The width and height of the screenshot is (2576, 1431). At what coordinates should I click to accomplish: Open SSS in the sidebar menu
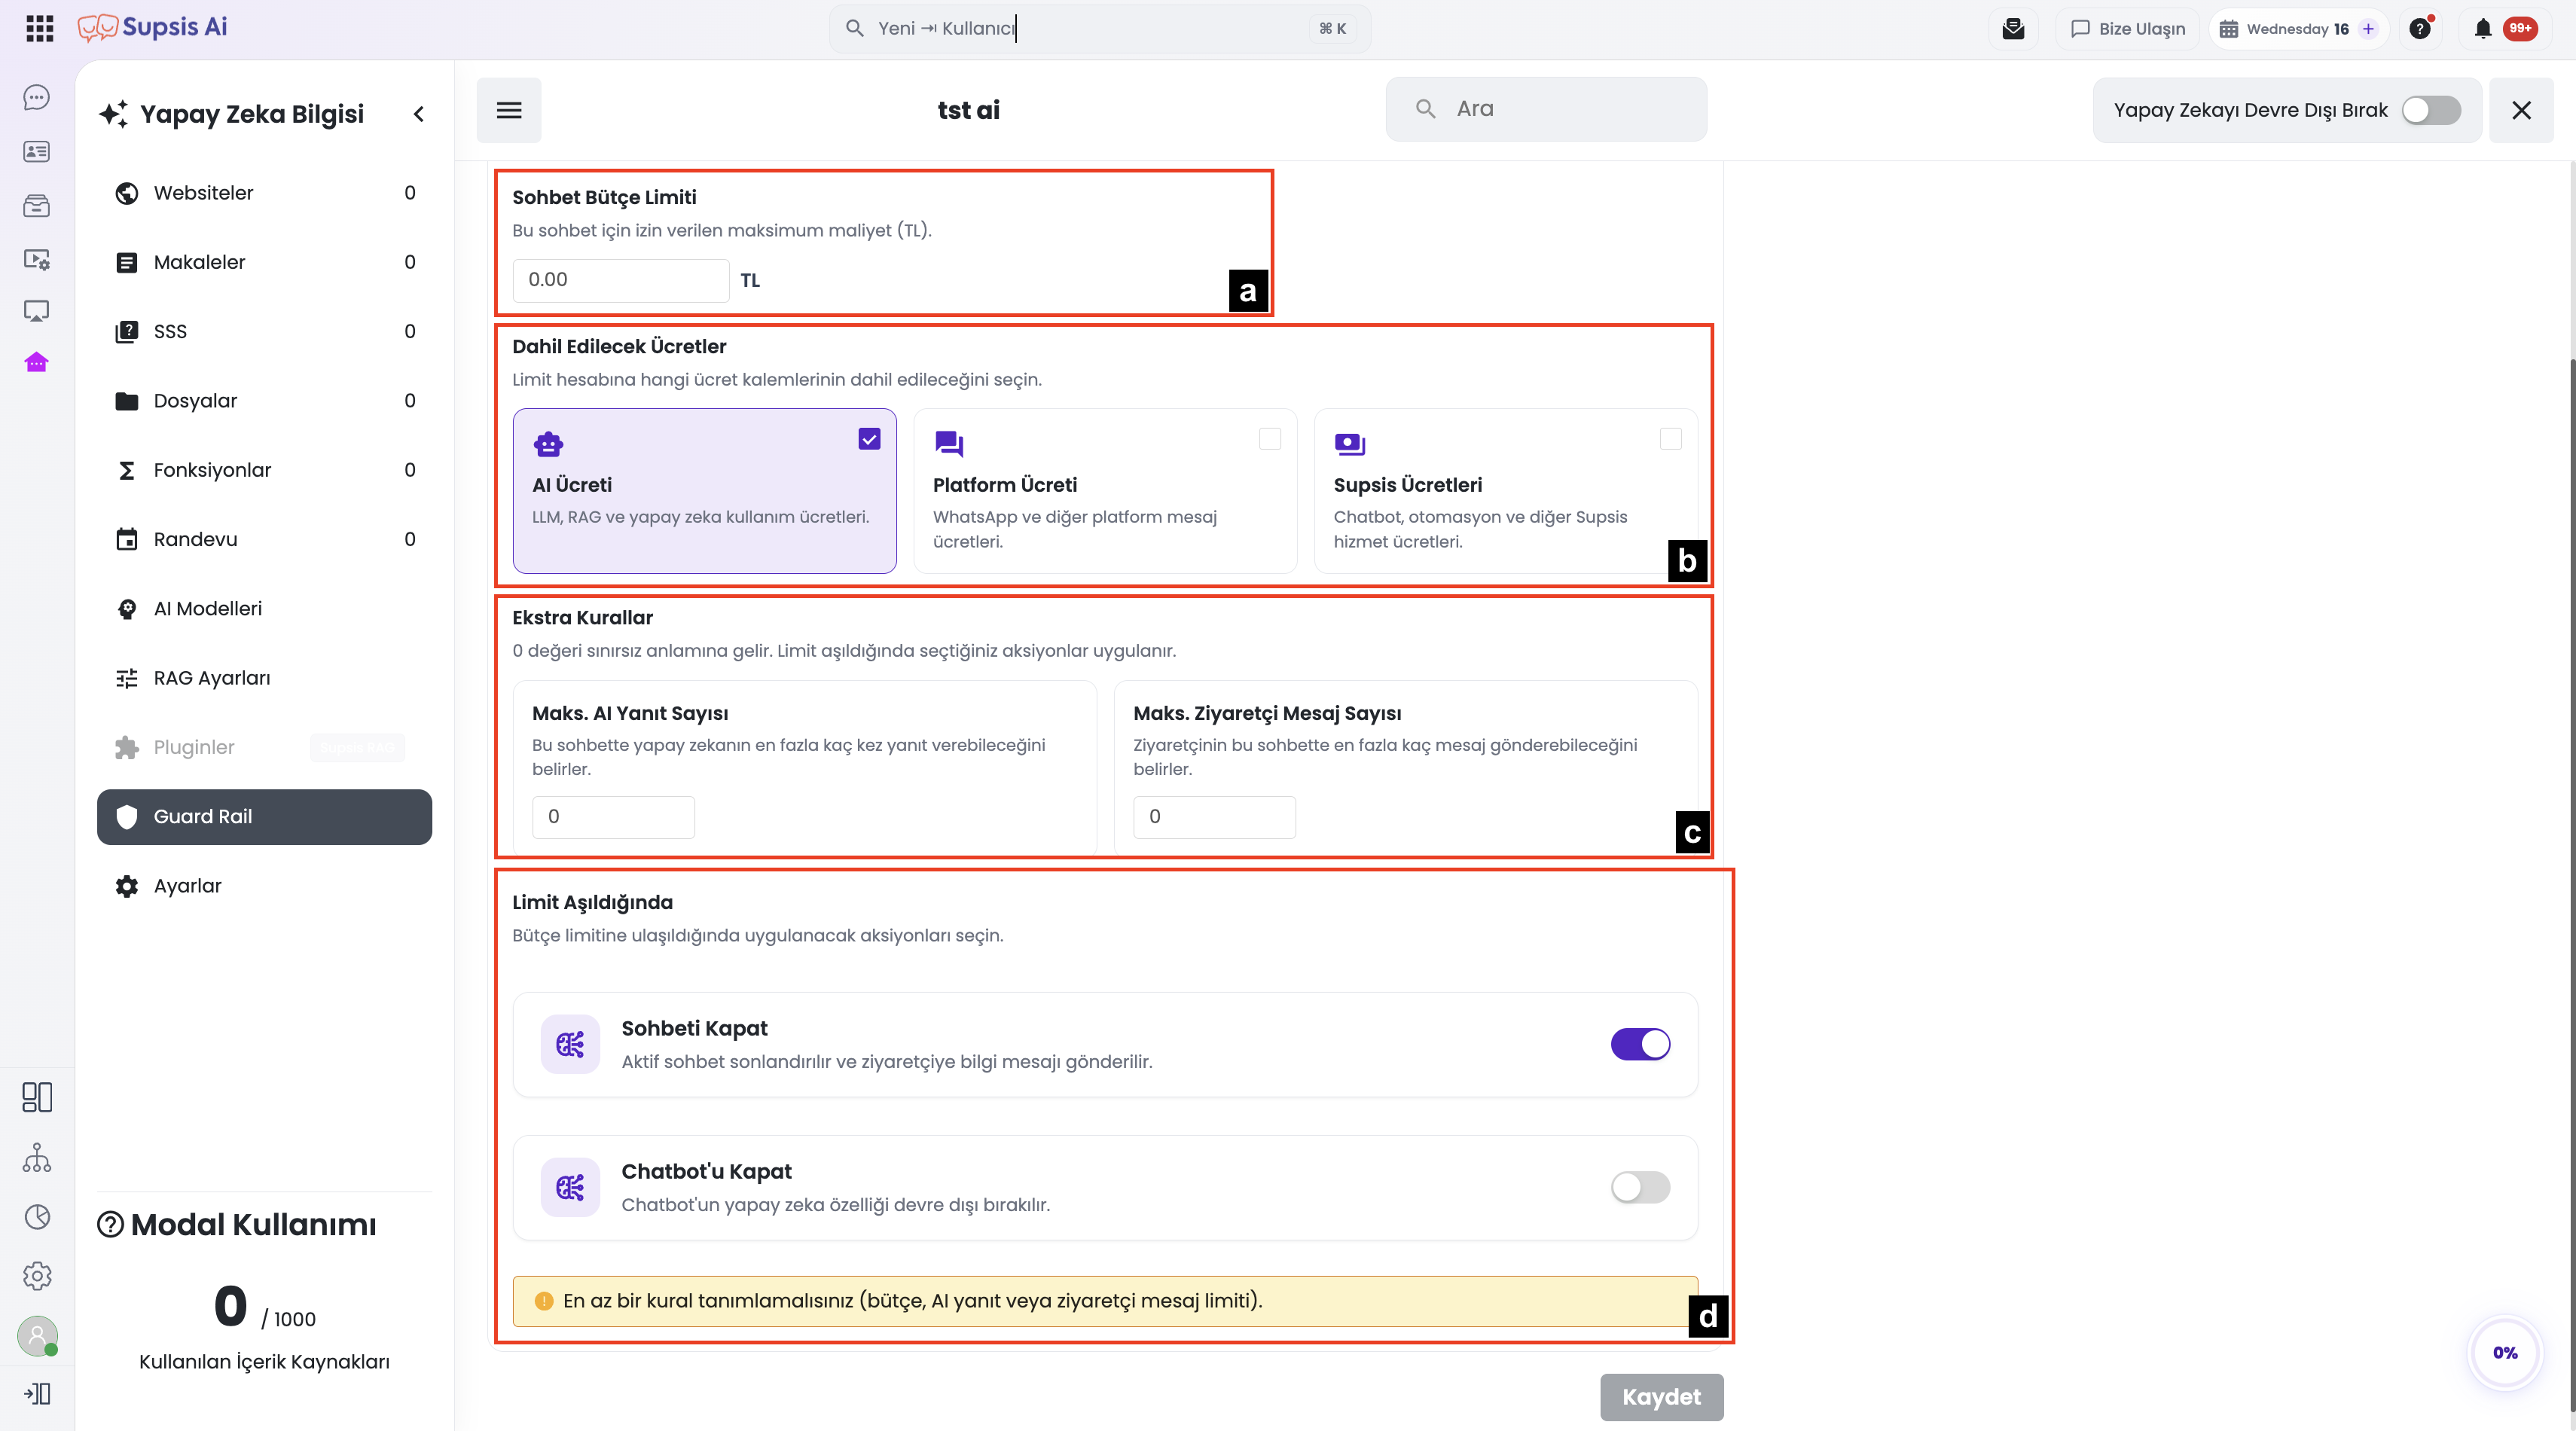pyautogui.click(x=265, y=331)
